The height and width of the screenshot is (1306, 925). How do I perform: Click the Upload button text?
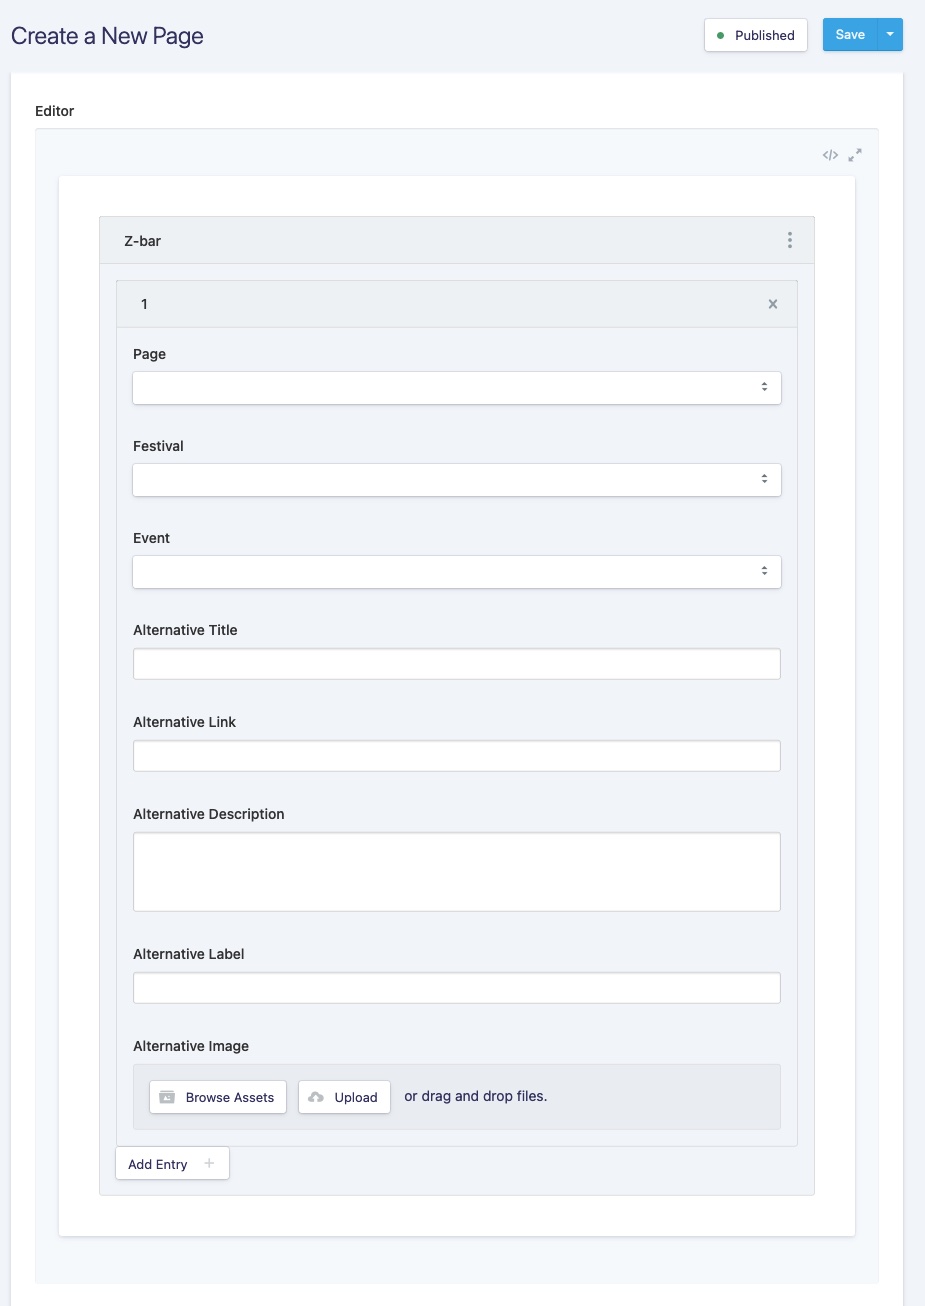(x=356, y=1097)
